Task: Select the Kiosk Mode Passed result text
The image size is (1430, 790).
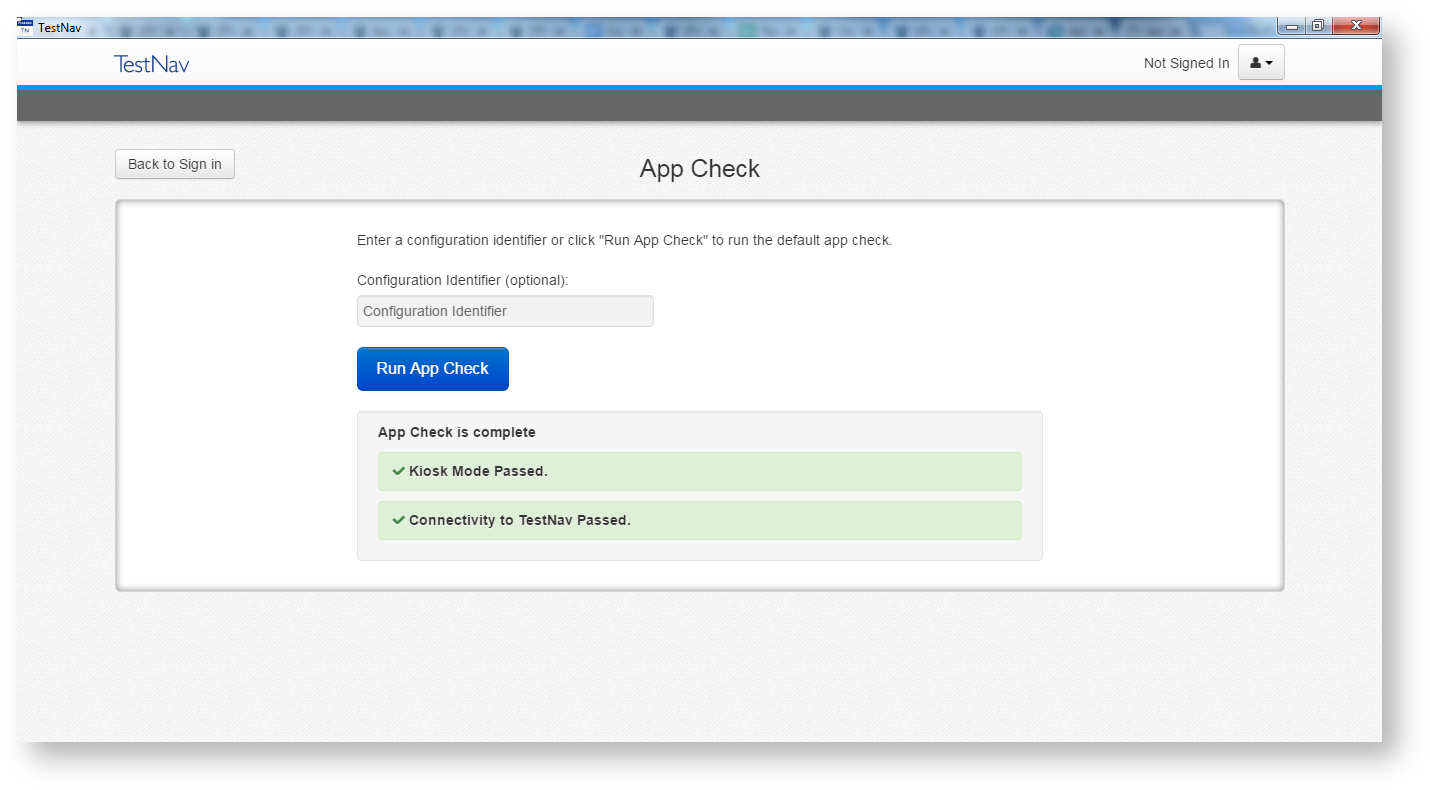Action: tap(478, 471)
